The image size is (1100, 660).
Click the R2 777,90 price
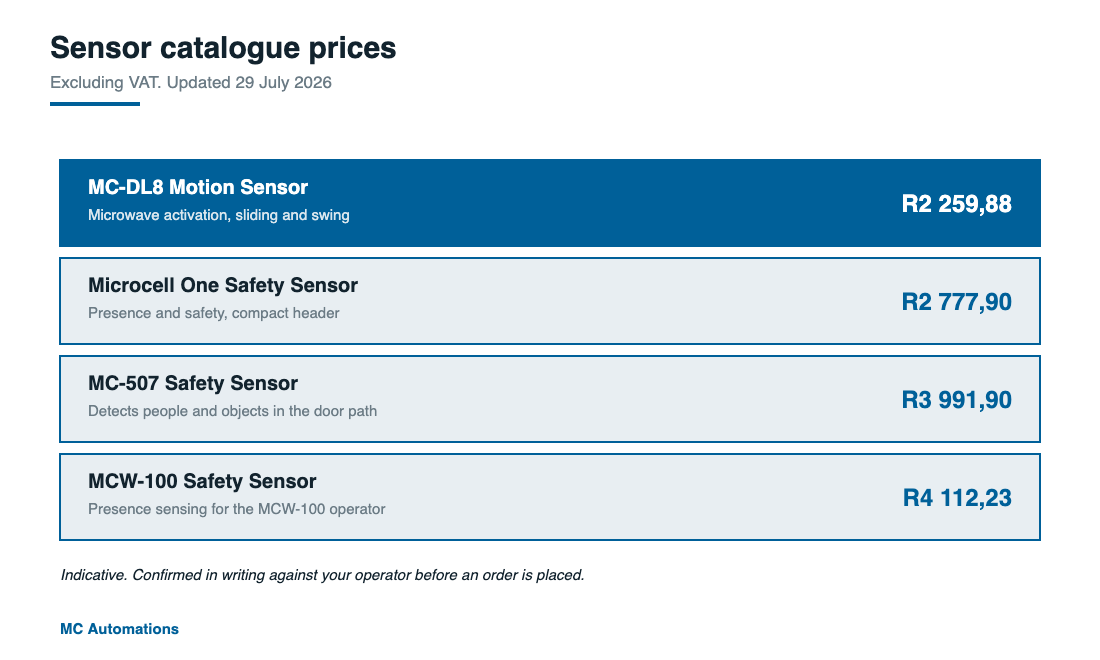pos(956,302)
